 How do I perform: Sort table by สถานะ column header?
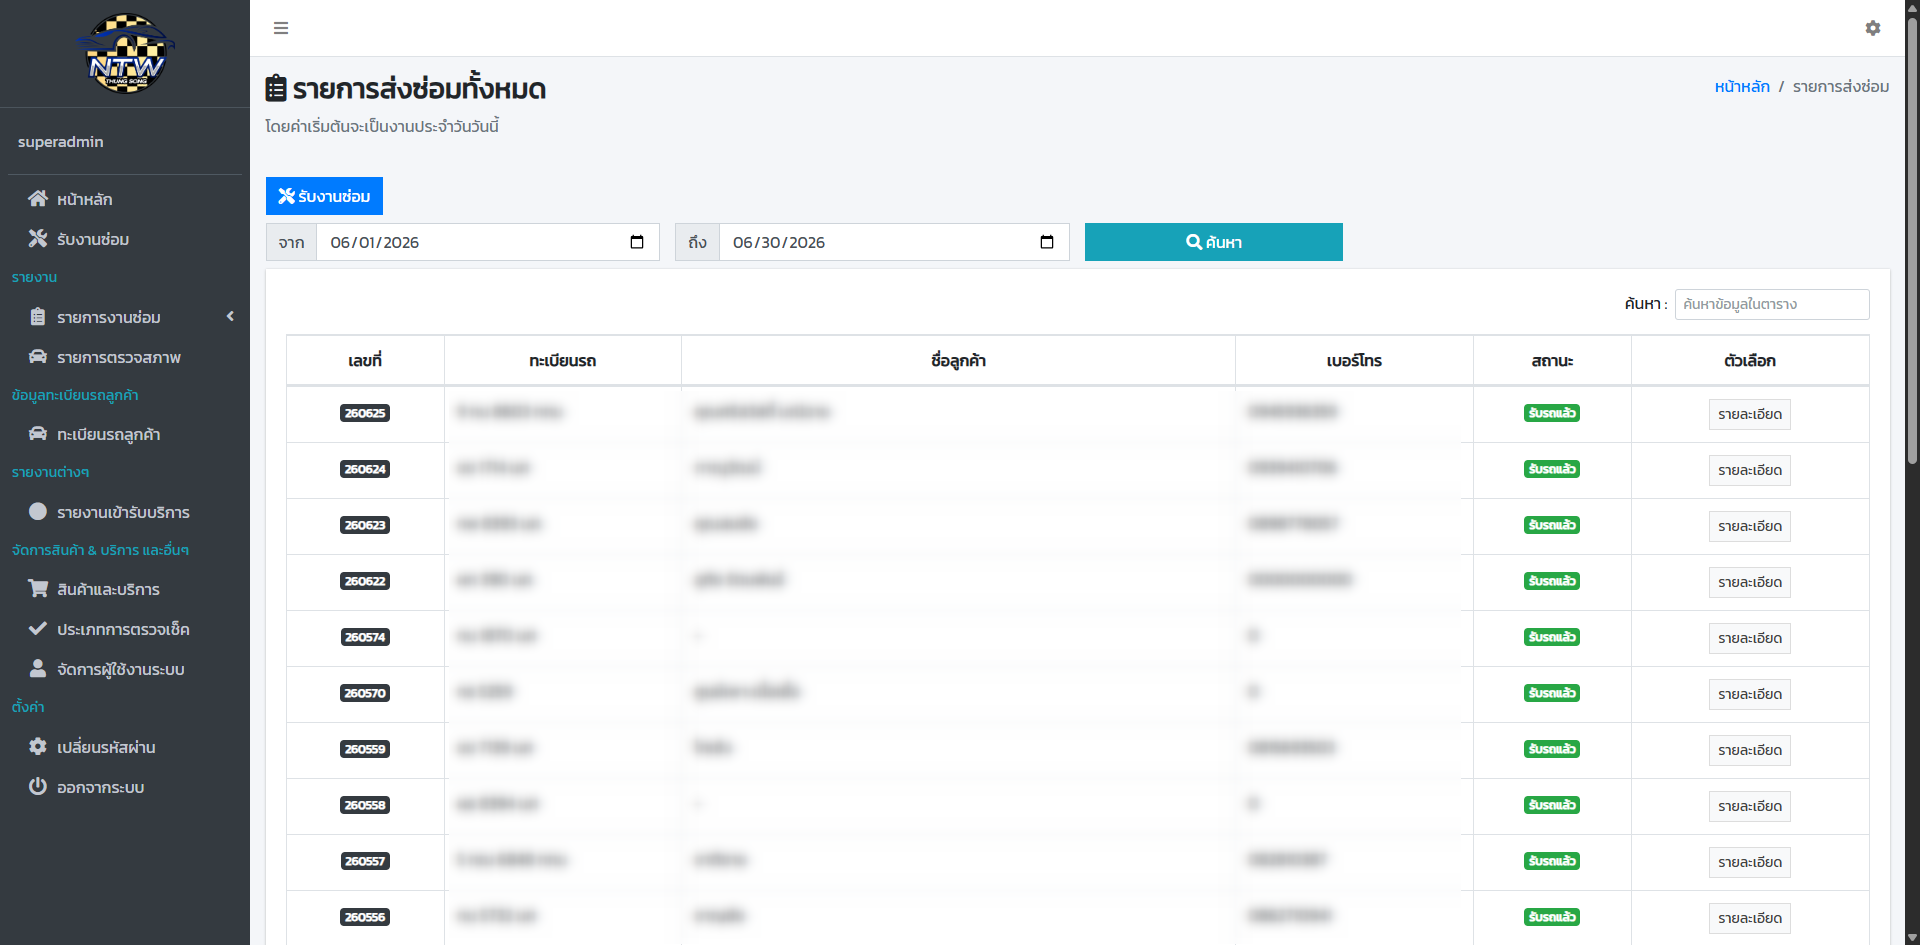(x=1552, y=360)
